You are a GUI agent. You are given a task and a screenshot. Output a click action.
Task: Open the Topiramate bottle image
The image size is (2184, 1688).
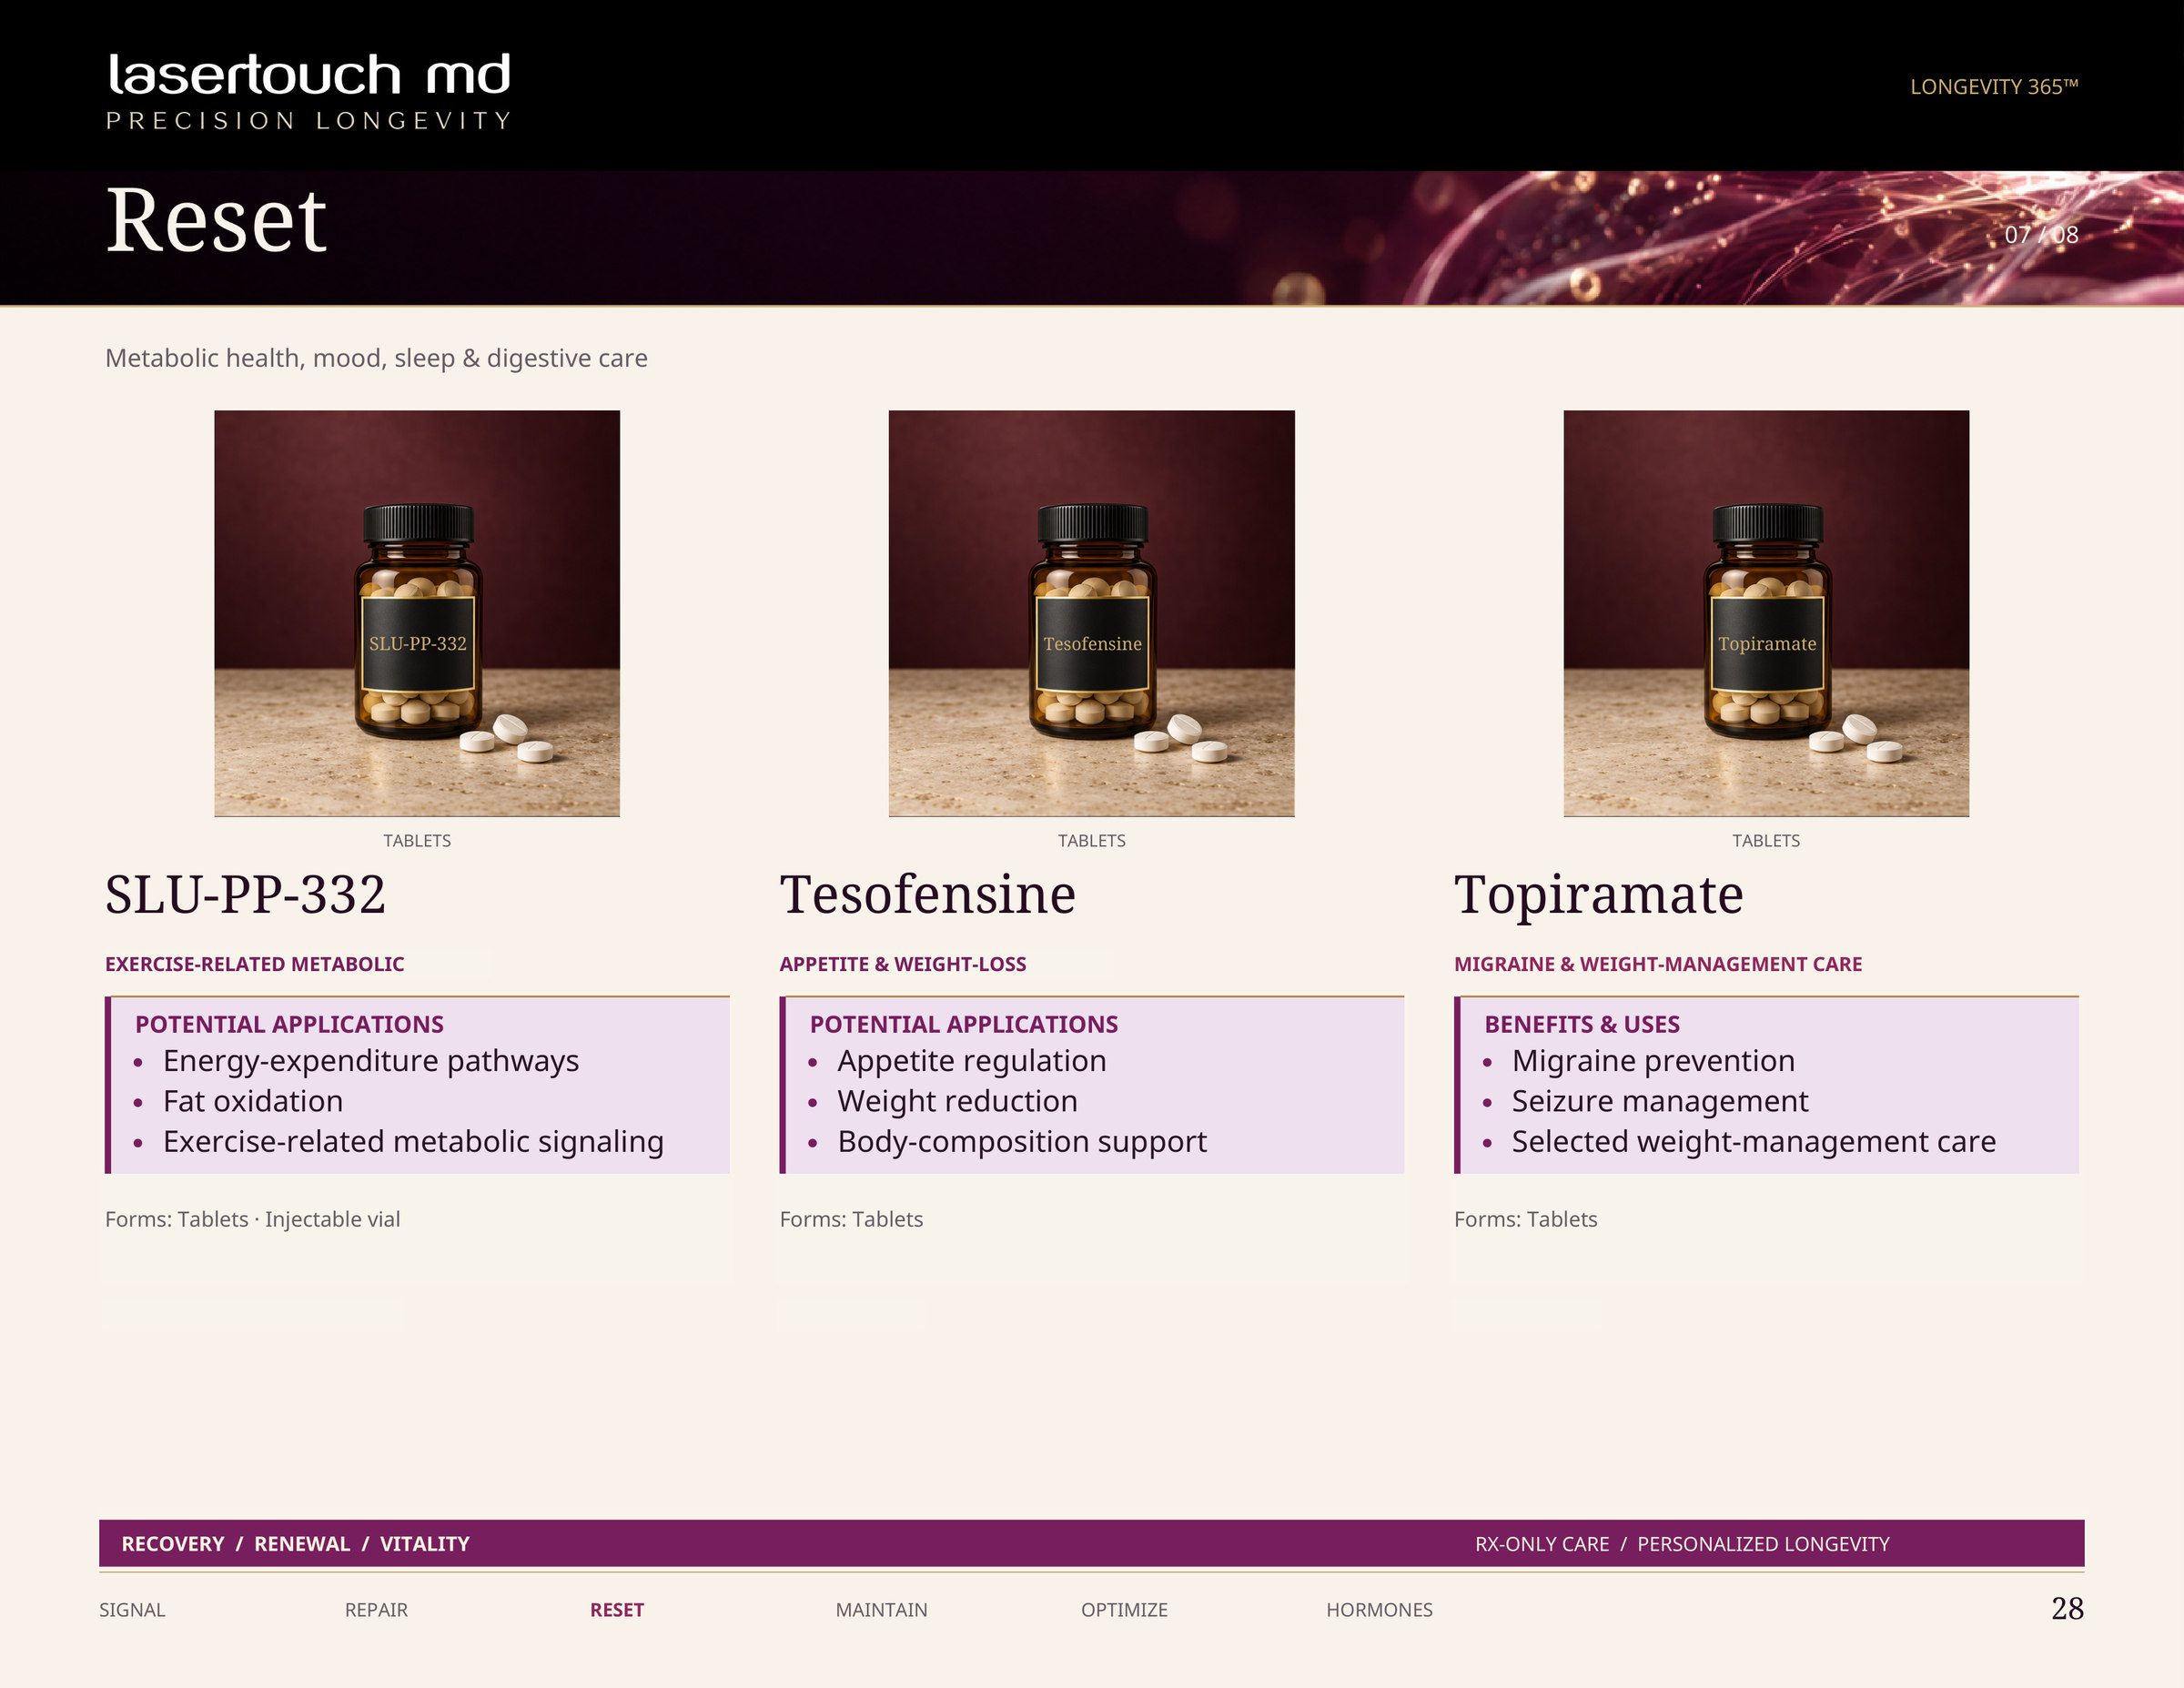1766,613
